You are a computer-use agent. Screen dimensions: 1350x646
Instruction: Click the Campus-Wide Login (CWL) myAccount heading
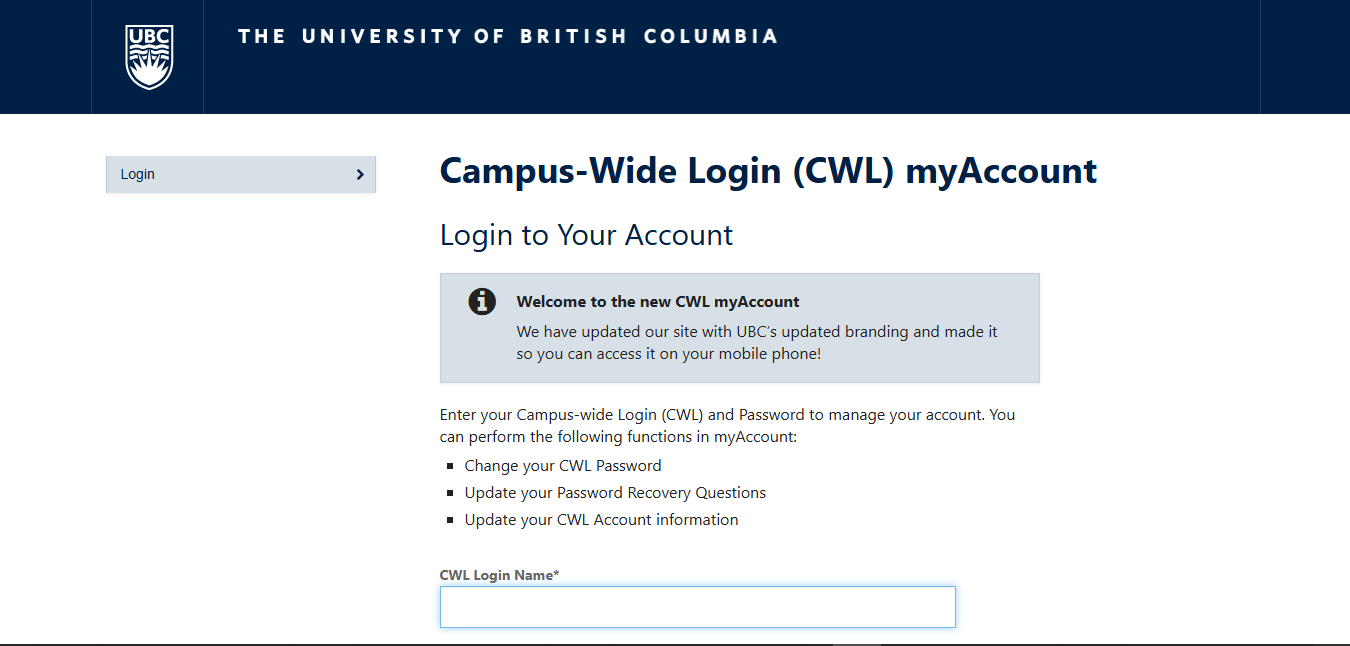(x=768, y=171)
